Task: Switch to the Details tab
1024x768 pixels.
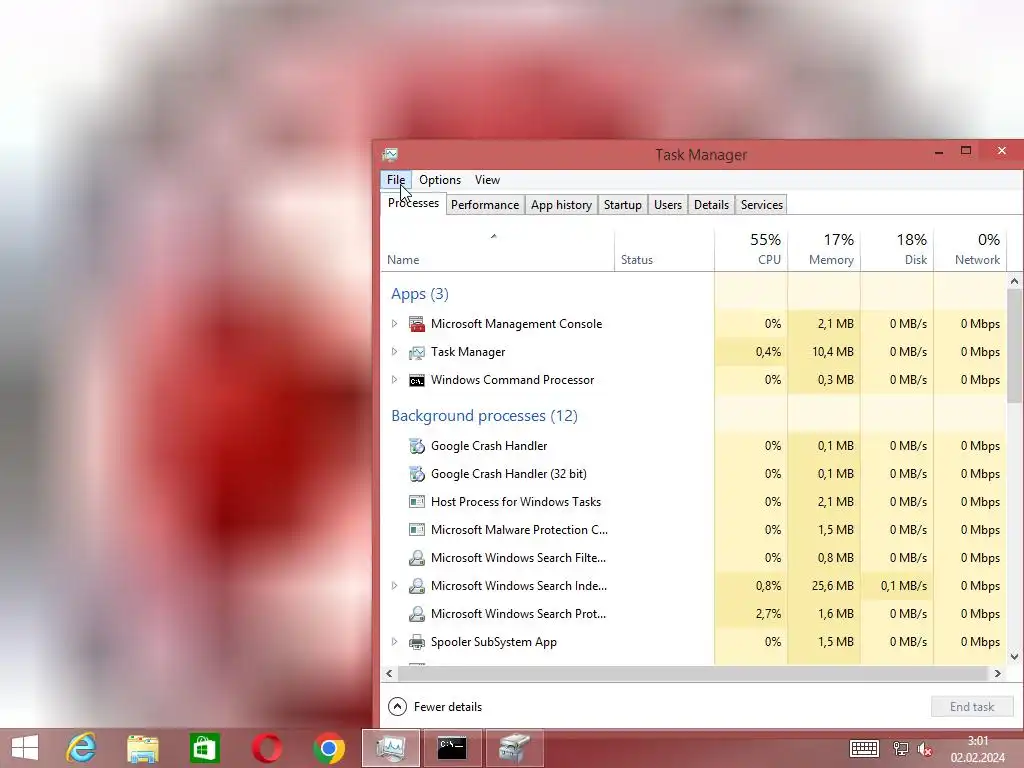Action: coord(711,205)
